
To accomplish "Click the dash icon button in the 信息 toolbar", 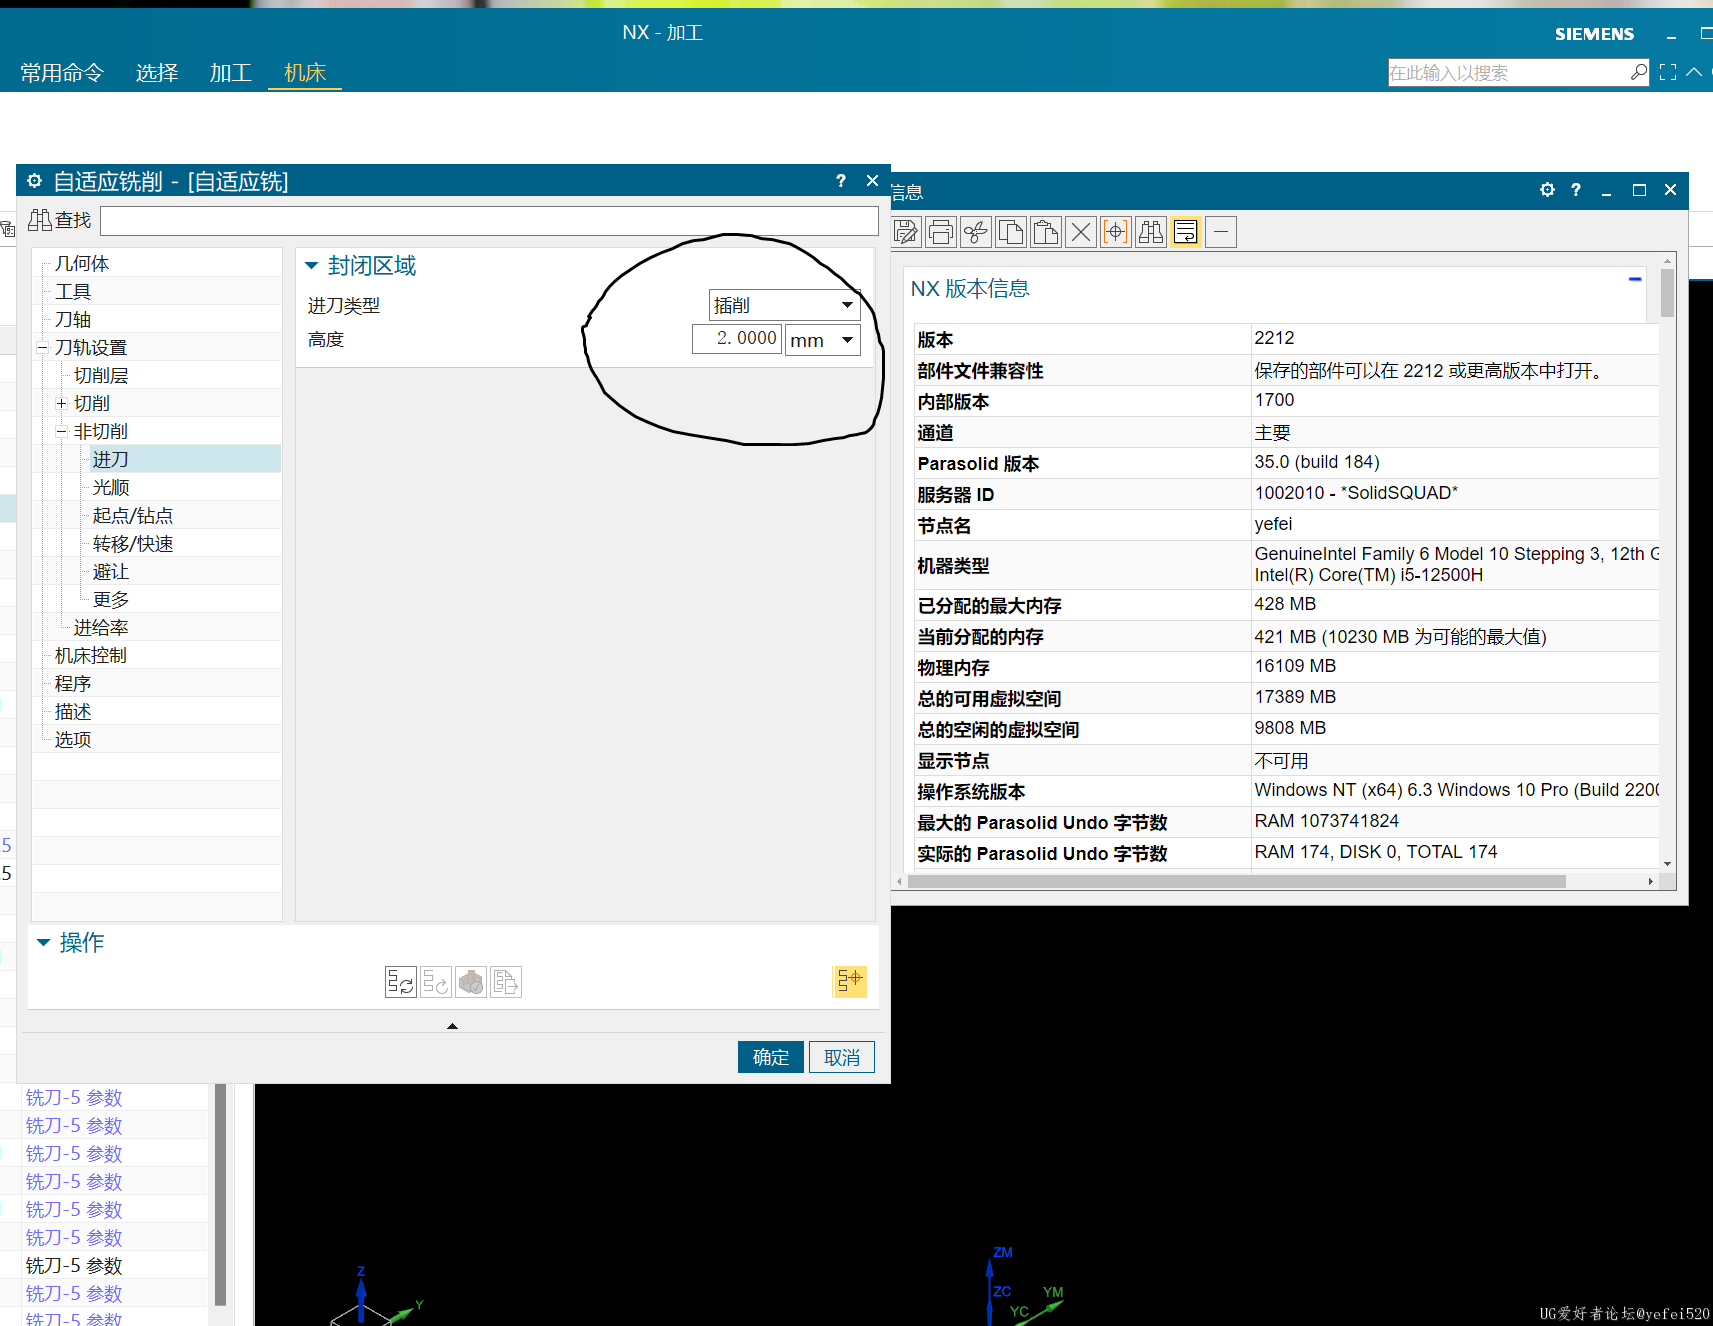I will tap(1221, 232).
